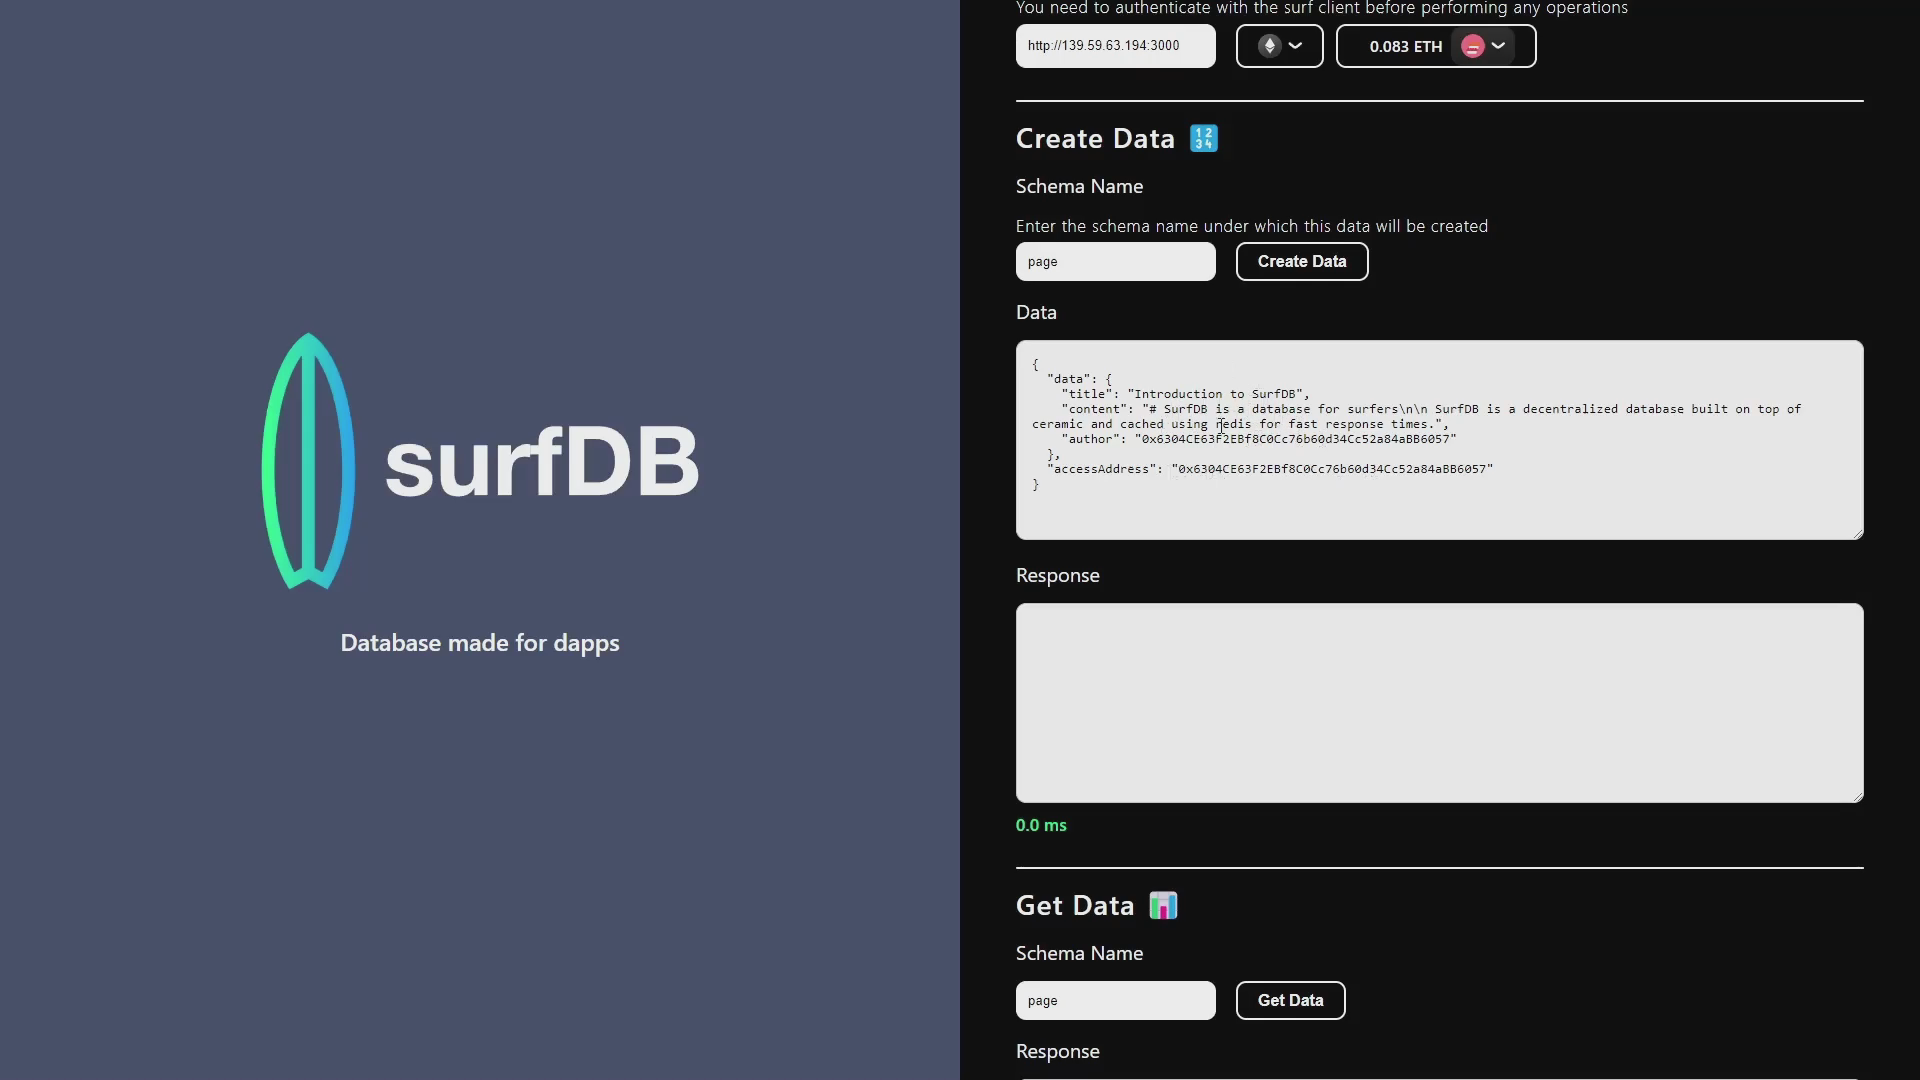Click the bar chart emoji beside Get Data
1920x1080 pixels.
1163,906
